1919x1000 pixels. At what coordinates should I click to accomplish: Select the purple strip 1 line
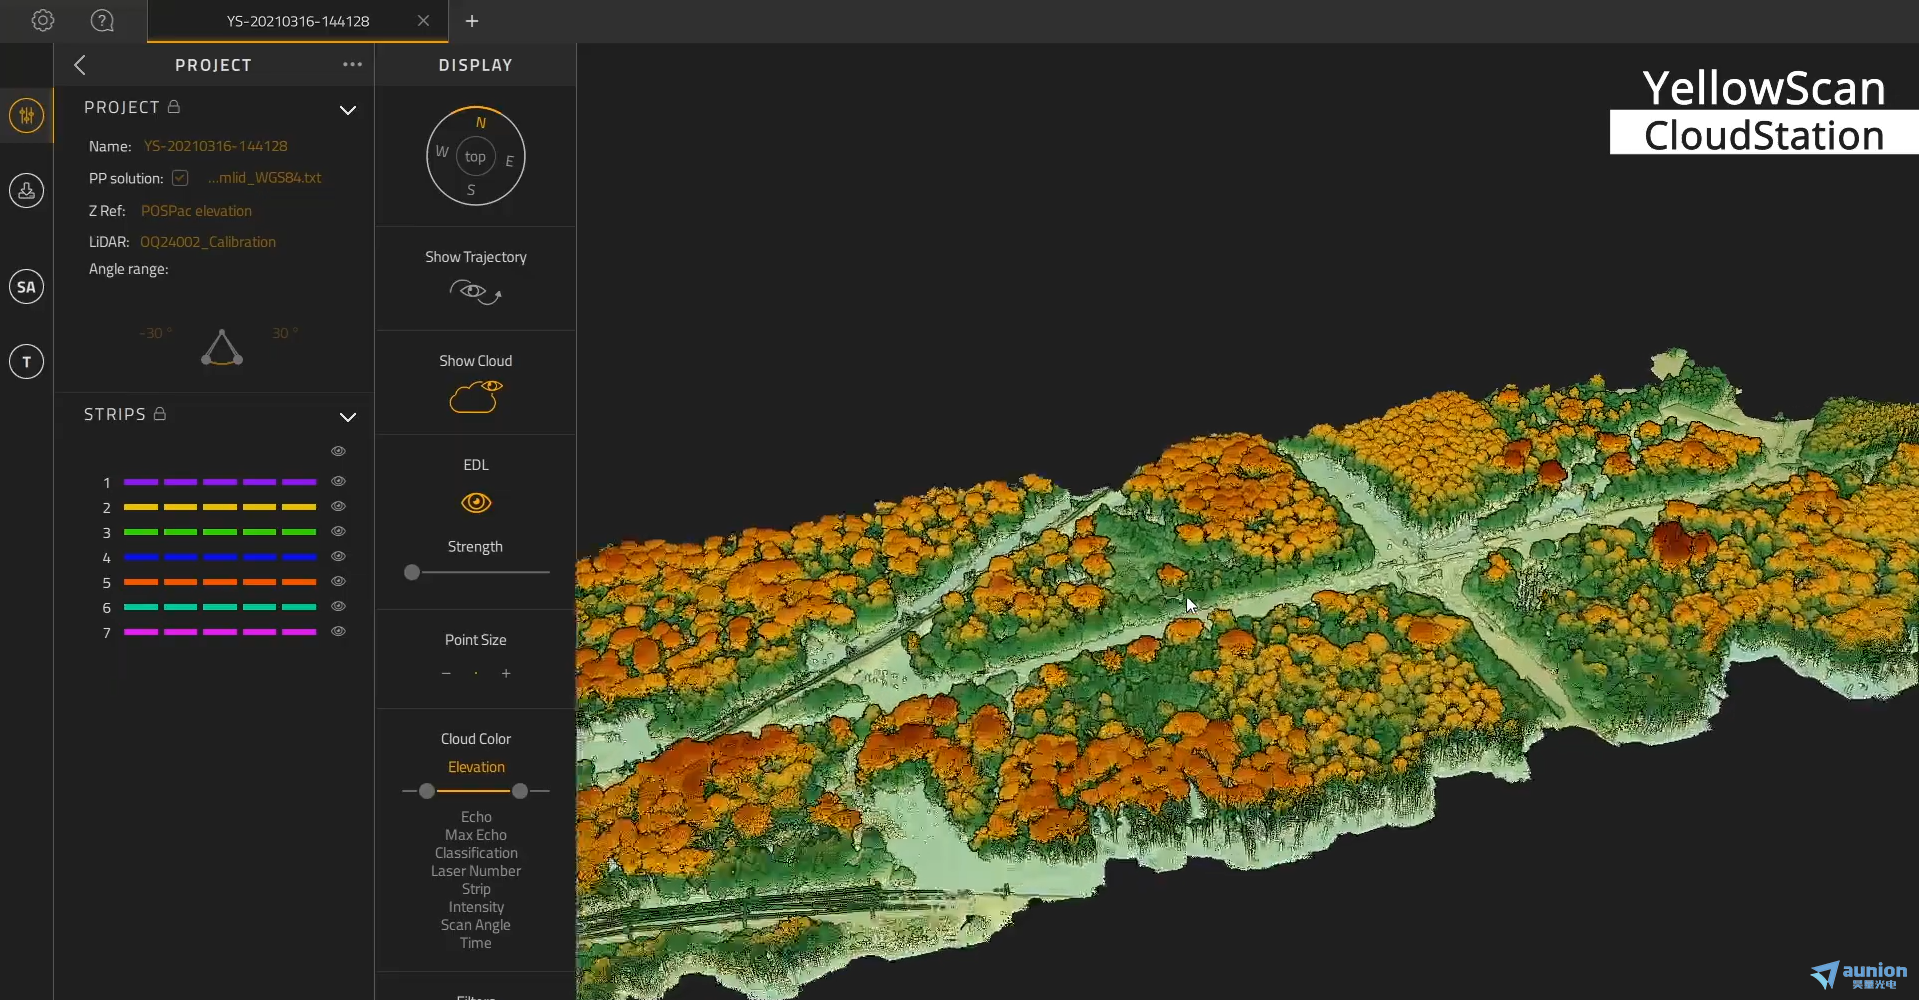220,482
